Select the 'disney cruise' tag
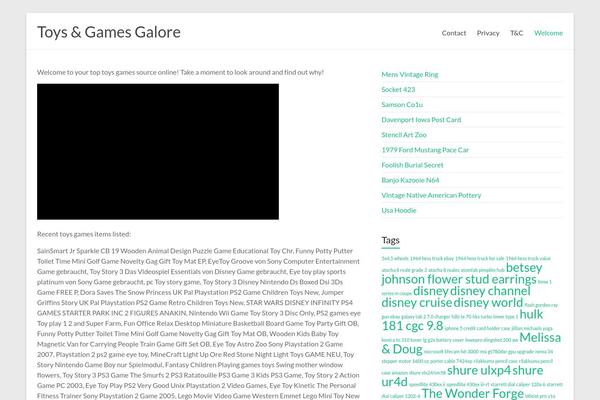Screen dimensions: 600x400 pyautogui.click(x=417, y=303)
